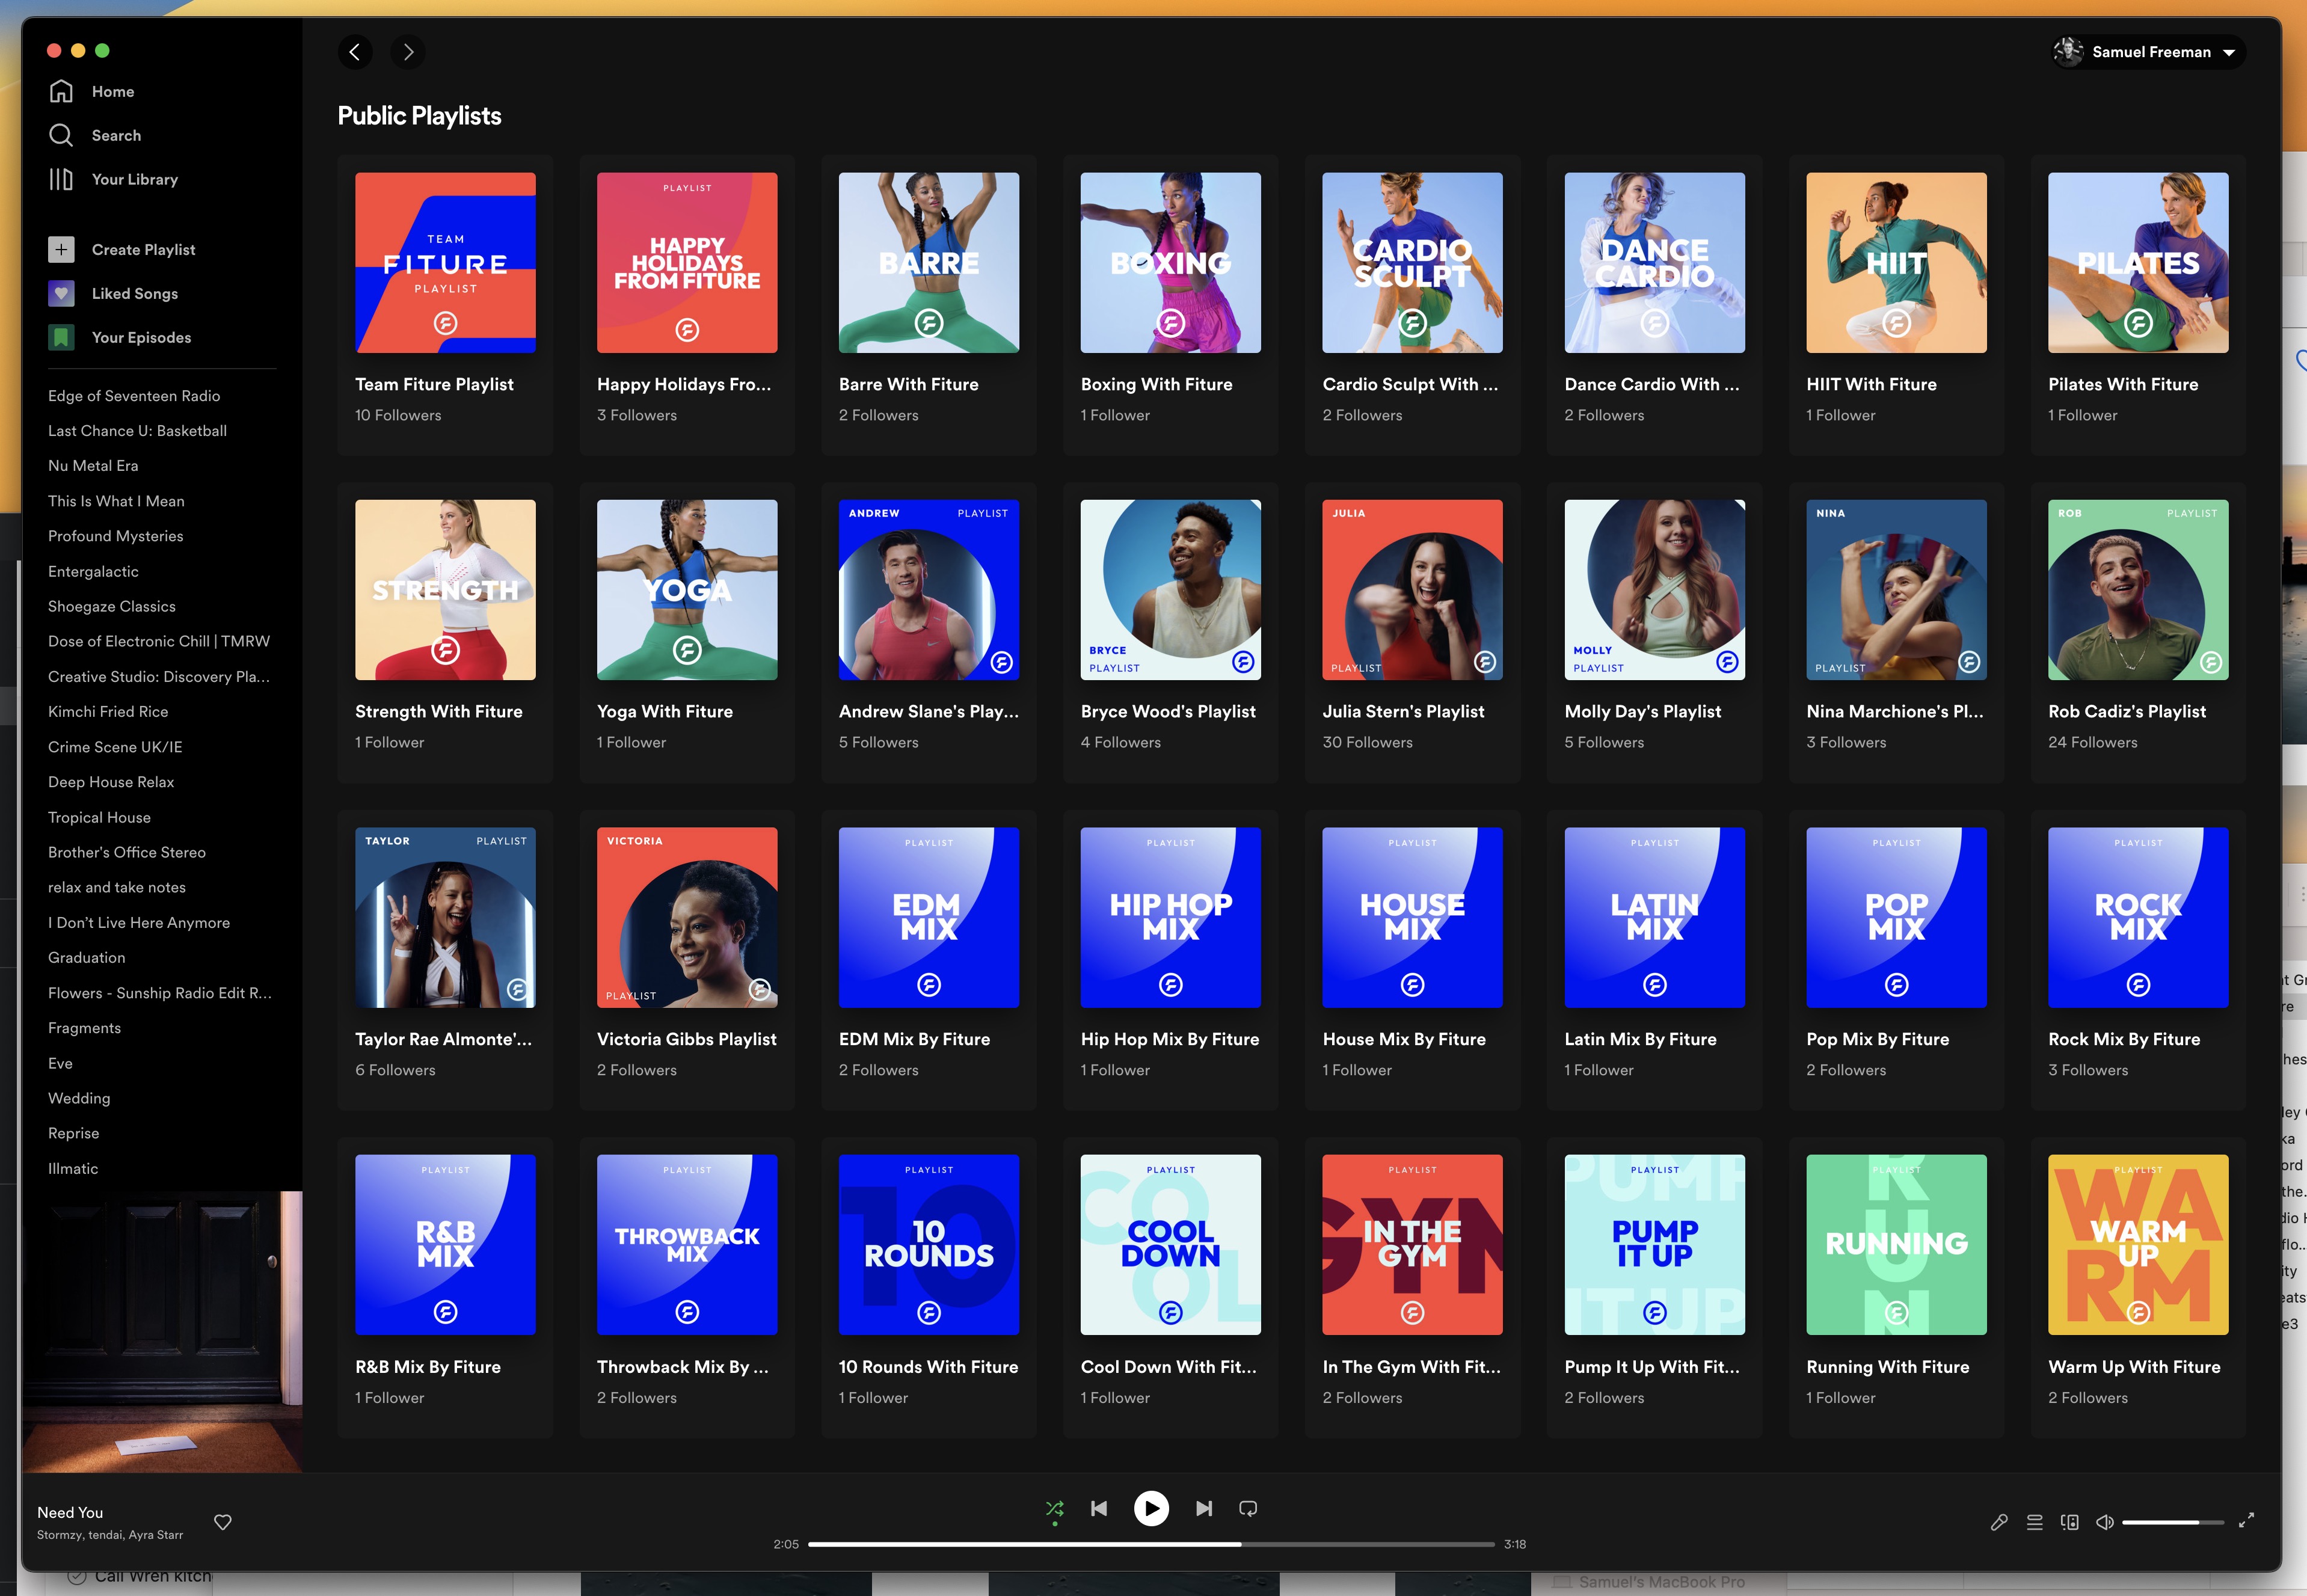
Task: Open the play queue icon
Action: [x=2034, y=1522]
